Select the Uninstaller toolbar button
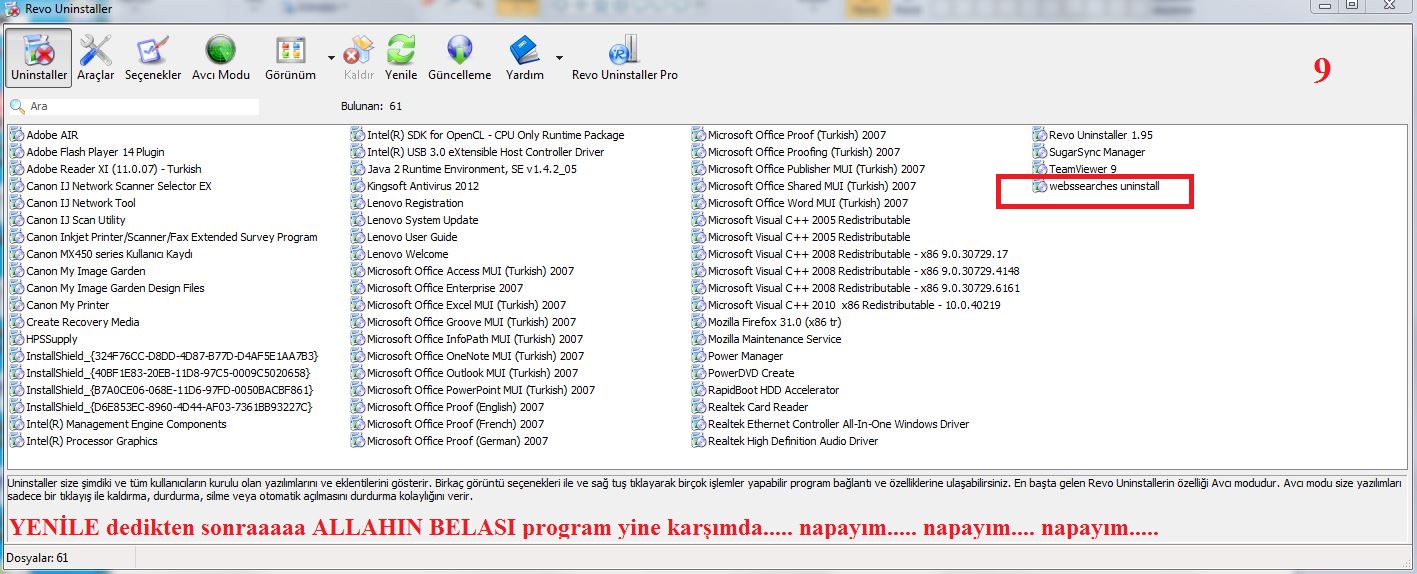The height and width of the screenshot is (574, 1417). (39, 57)
